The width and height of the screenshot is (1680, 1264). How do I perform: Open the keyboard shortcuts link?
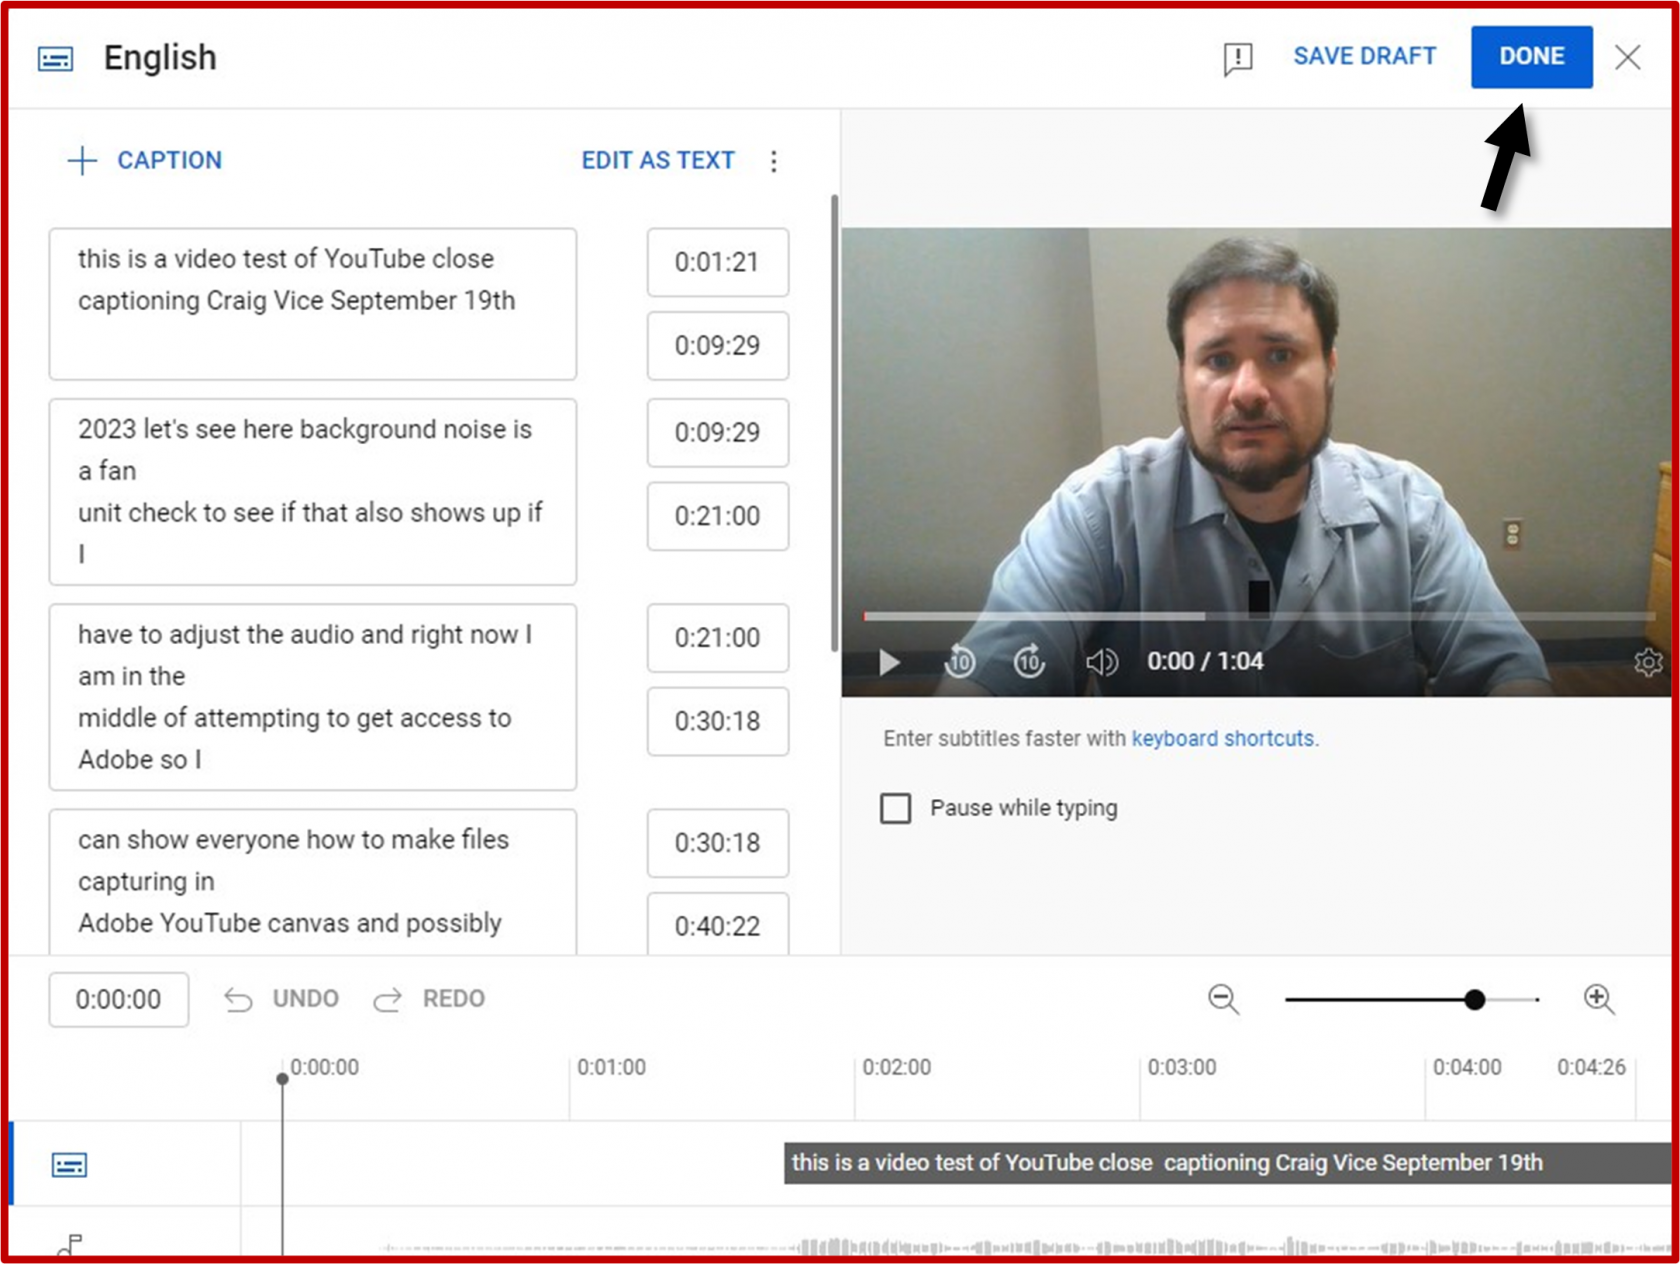coord(1222,739)
